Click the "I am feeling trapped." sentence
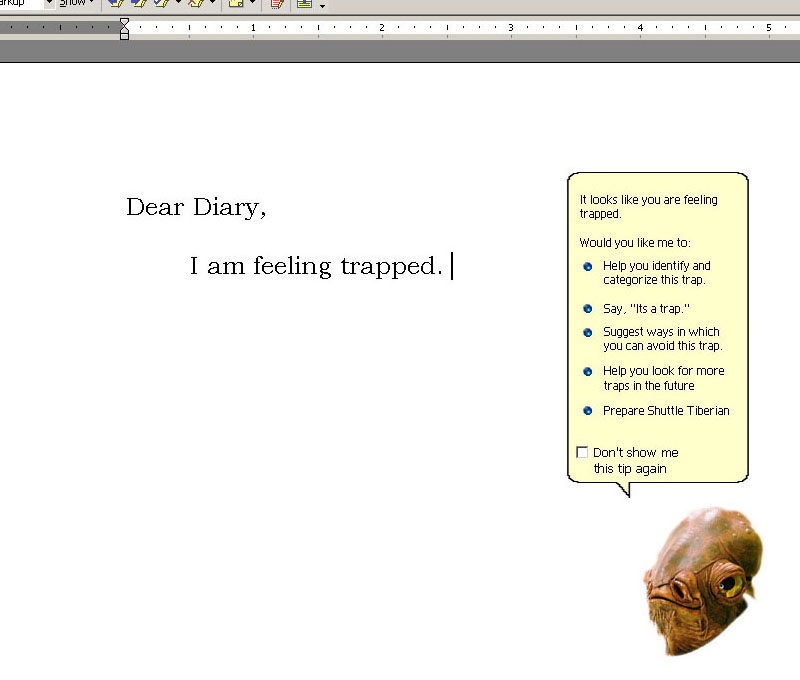 coord(316,266)
